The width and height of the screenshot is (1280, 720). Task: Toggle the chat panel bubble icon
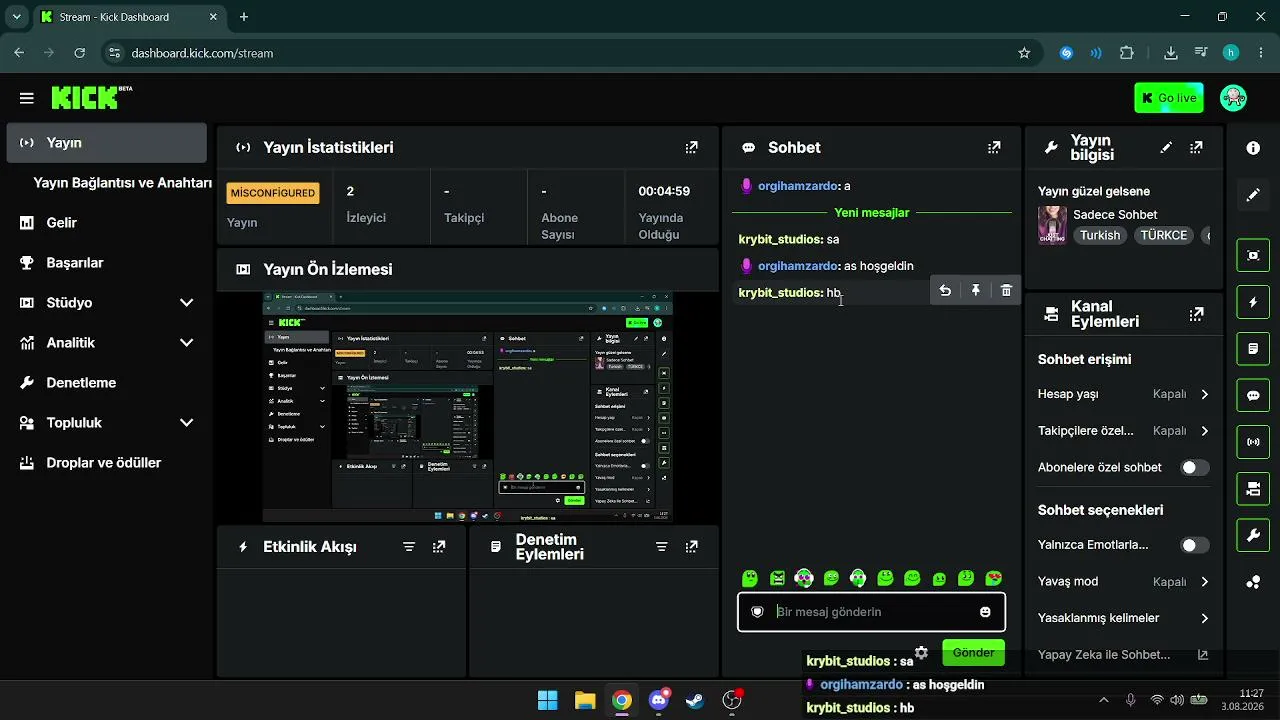[1253, 395]
